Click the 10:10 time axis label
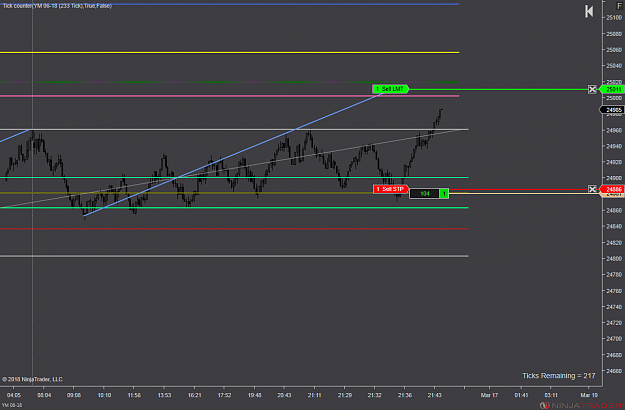The image size is (625, 410). coord(104,395)
